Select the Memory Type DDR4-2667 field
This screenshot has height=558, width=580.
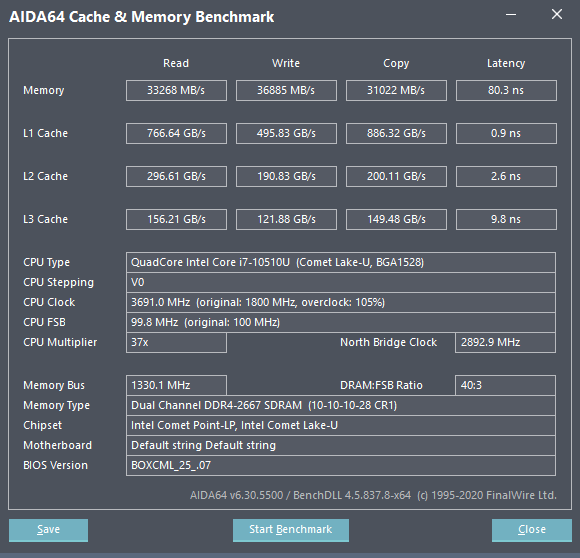point(341,405)
